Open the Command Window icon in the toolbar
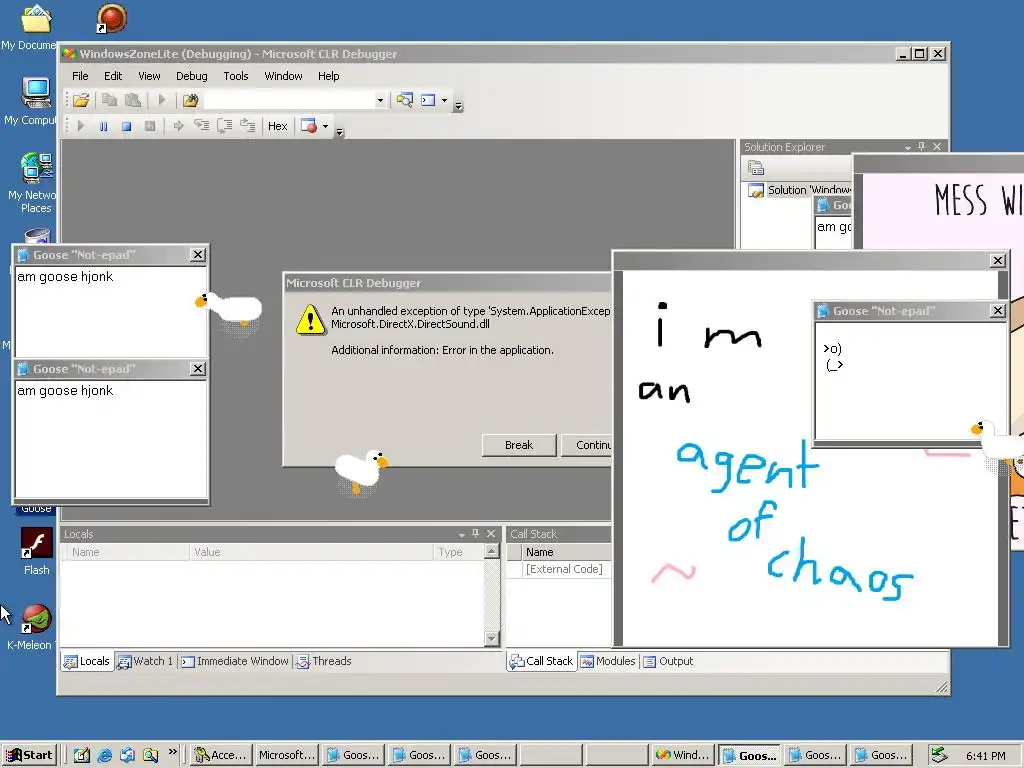Image resolution: width=1024 pixels, height=768 pixels. pyautogui.click(x=428, y=100)
